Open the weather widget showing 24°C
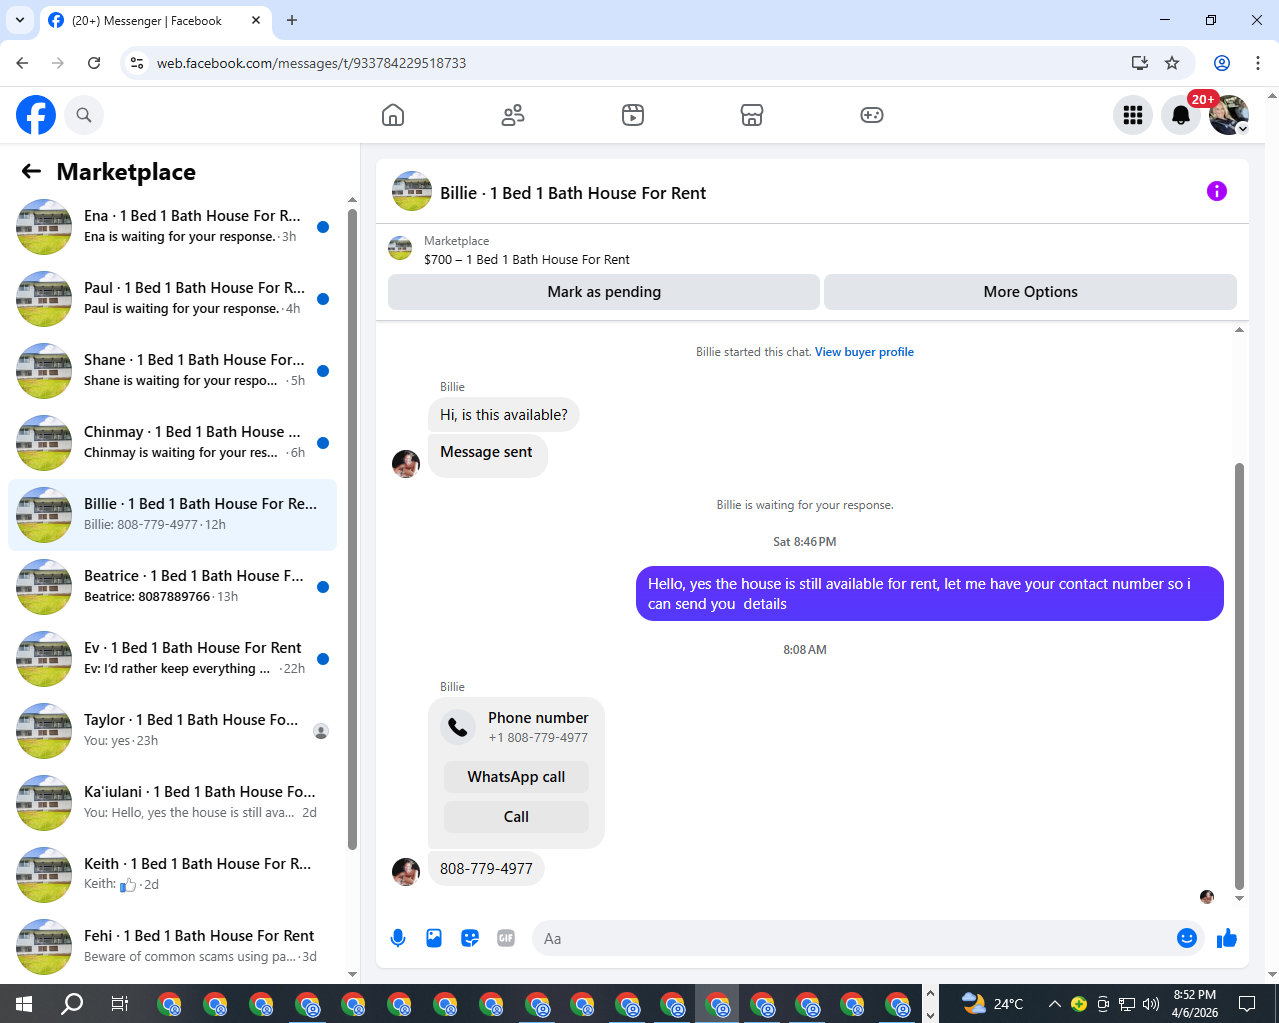The image size is (1279, 1023). (992, 1003)
